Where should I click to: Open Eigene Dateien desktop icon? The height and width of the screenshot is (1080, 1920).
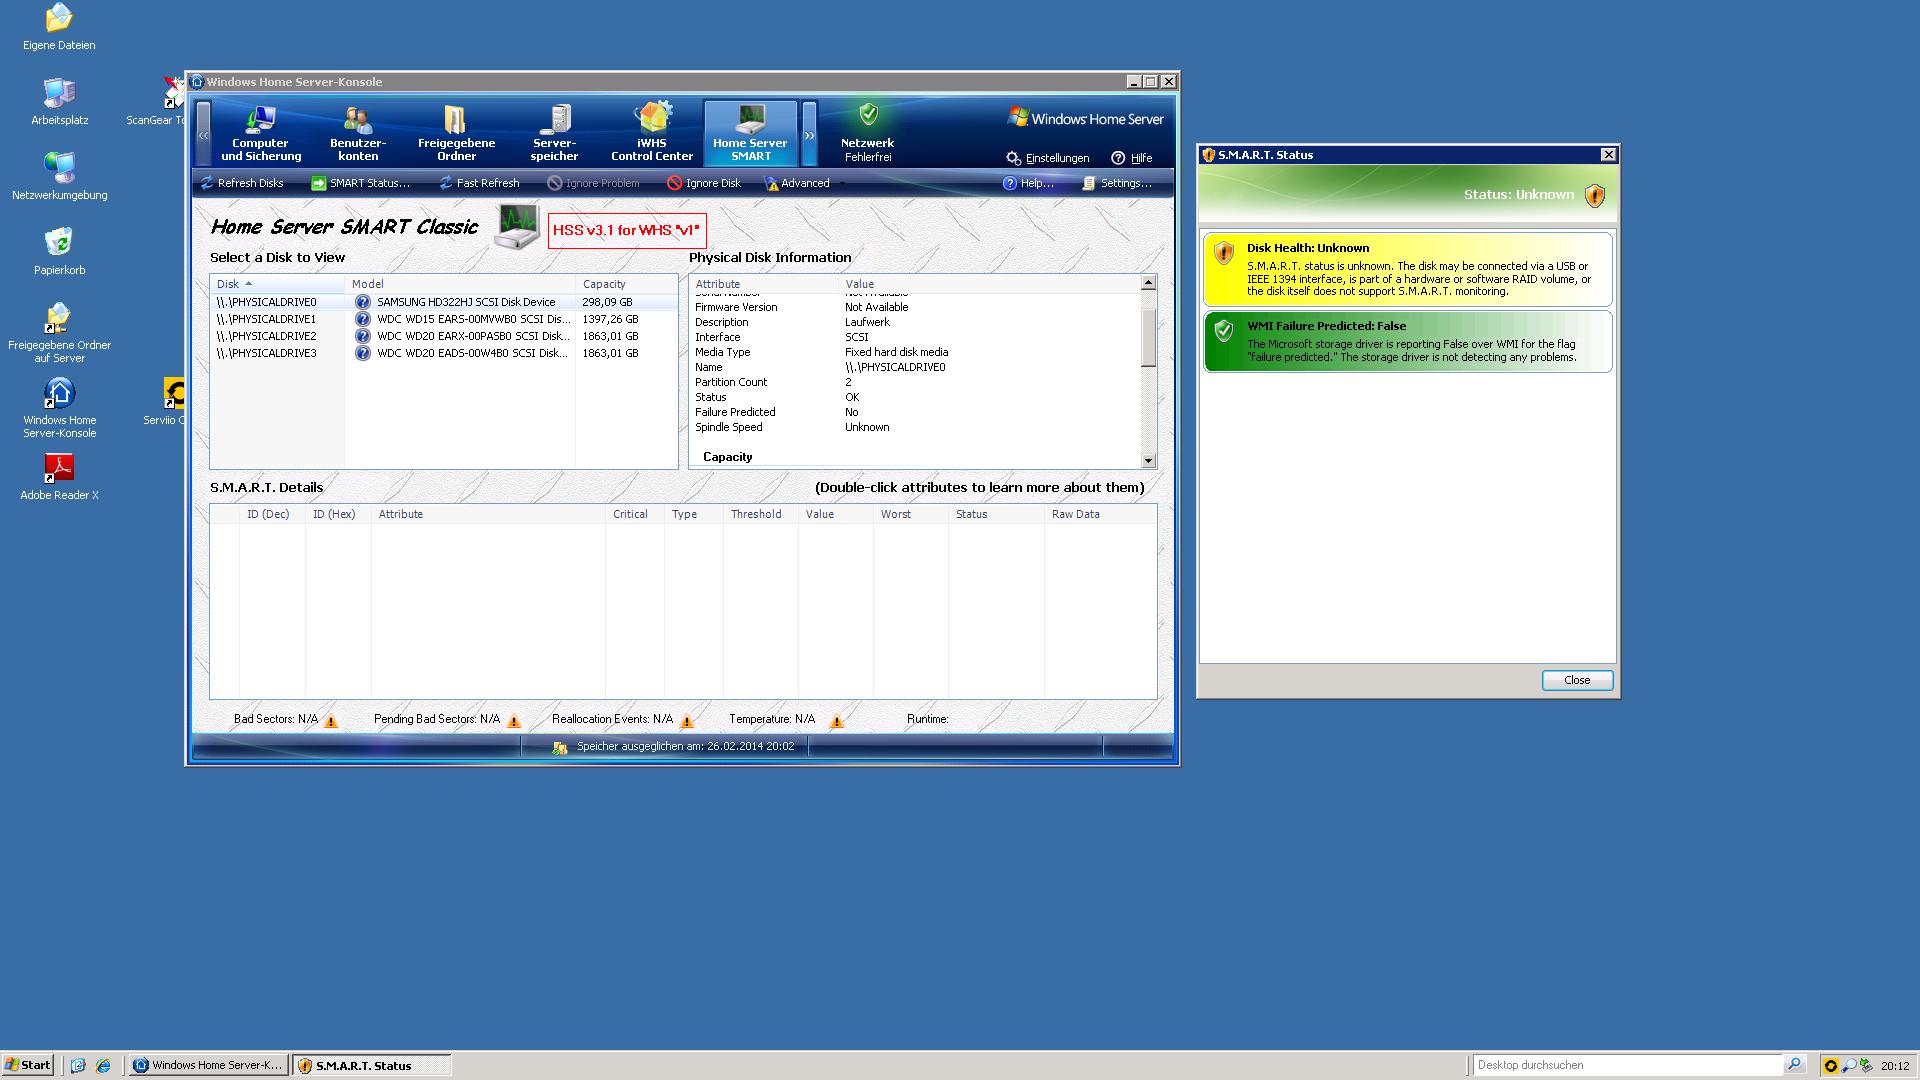coord(59,26)
